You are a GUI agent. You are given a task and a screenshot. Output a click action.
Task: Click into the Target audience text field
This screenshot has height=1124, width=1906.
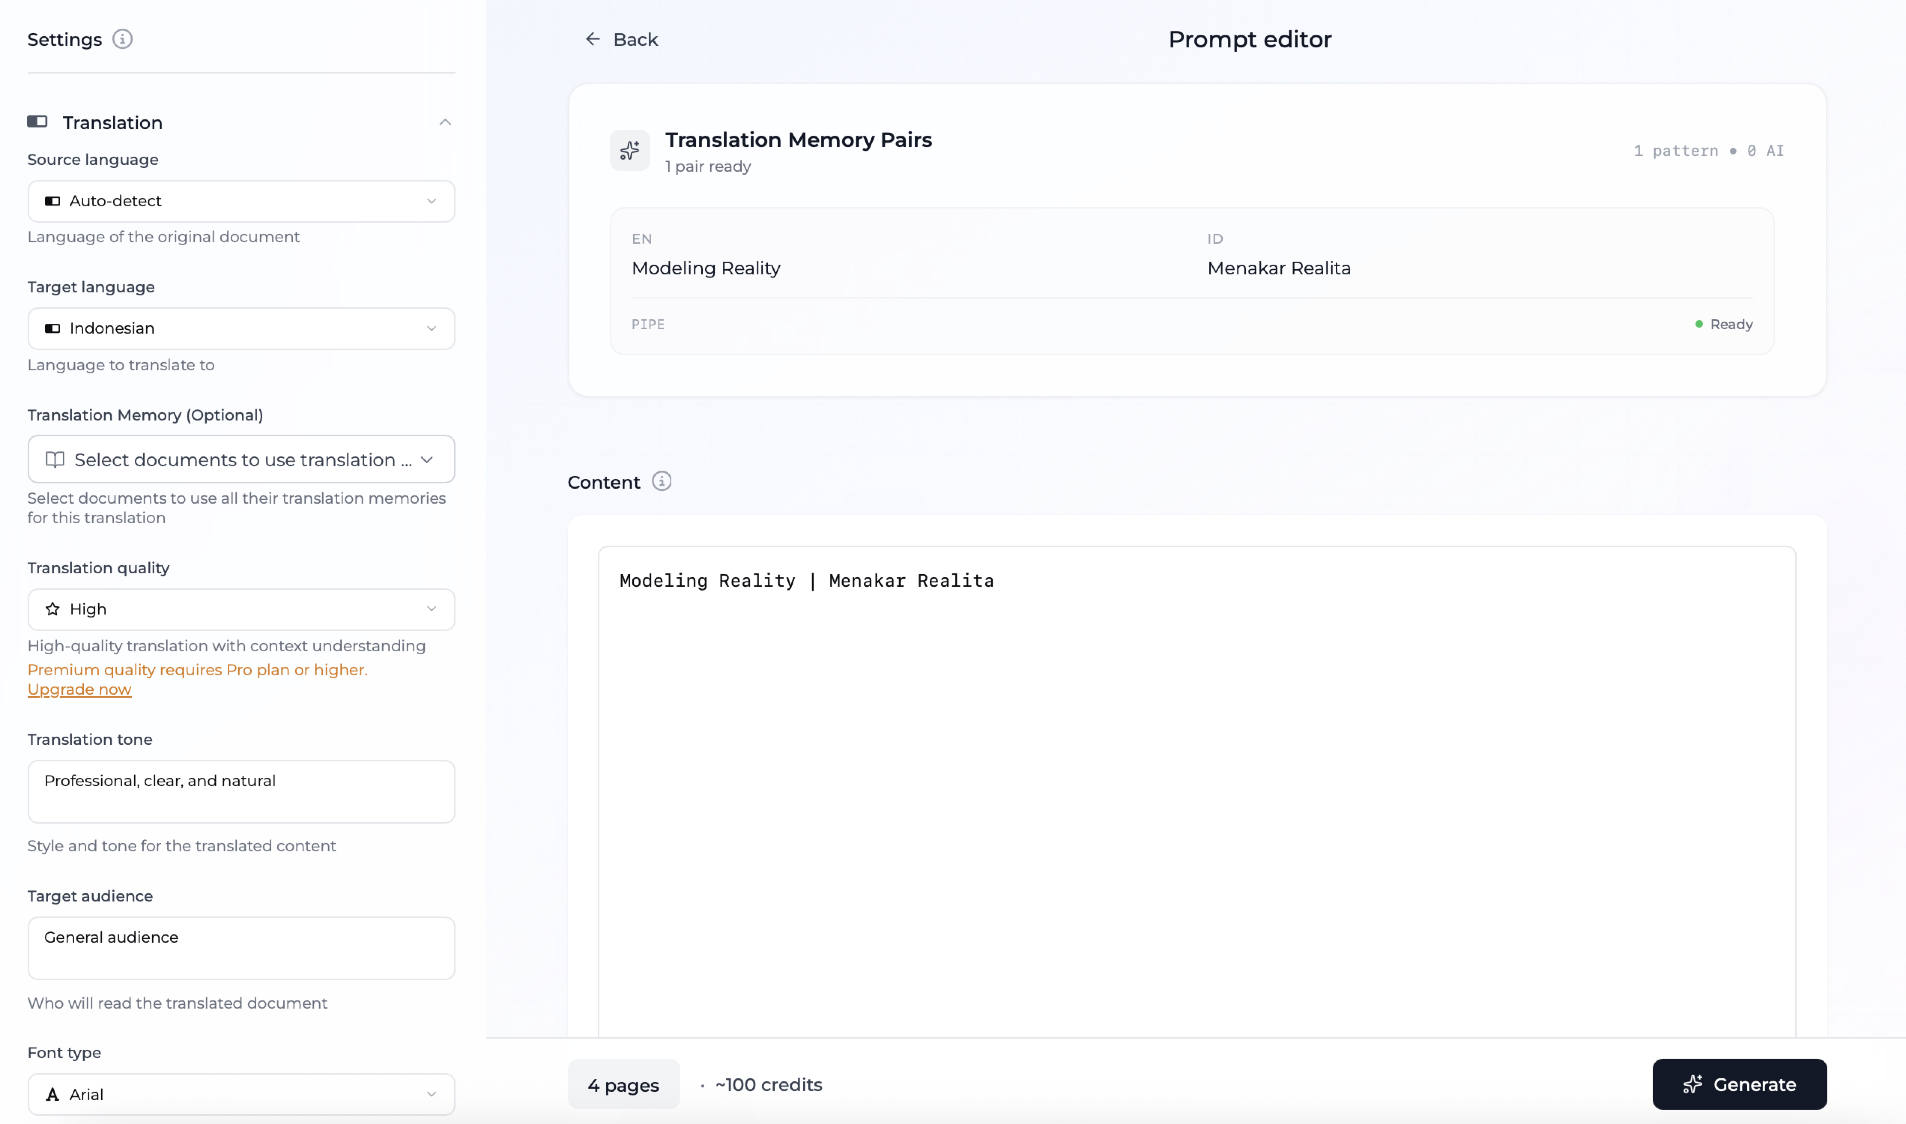pyautogui.click(x=241, y=947)
